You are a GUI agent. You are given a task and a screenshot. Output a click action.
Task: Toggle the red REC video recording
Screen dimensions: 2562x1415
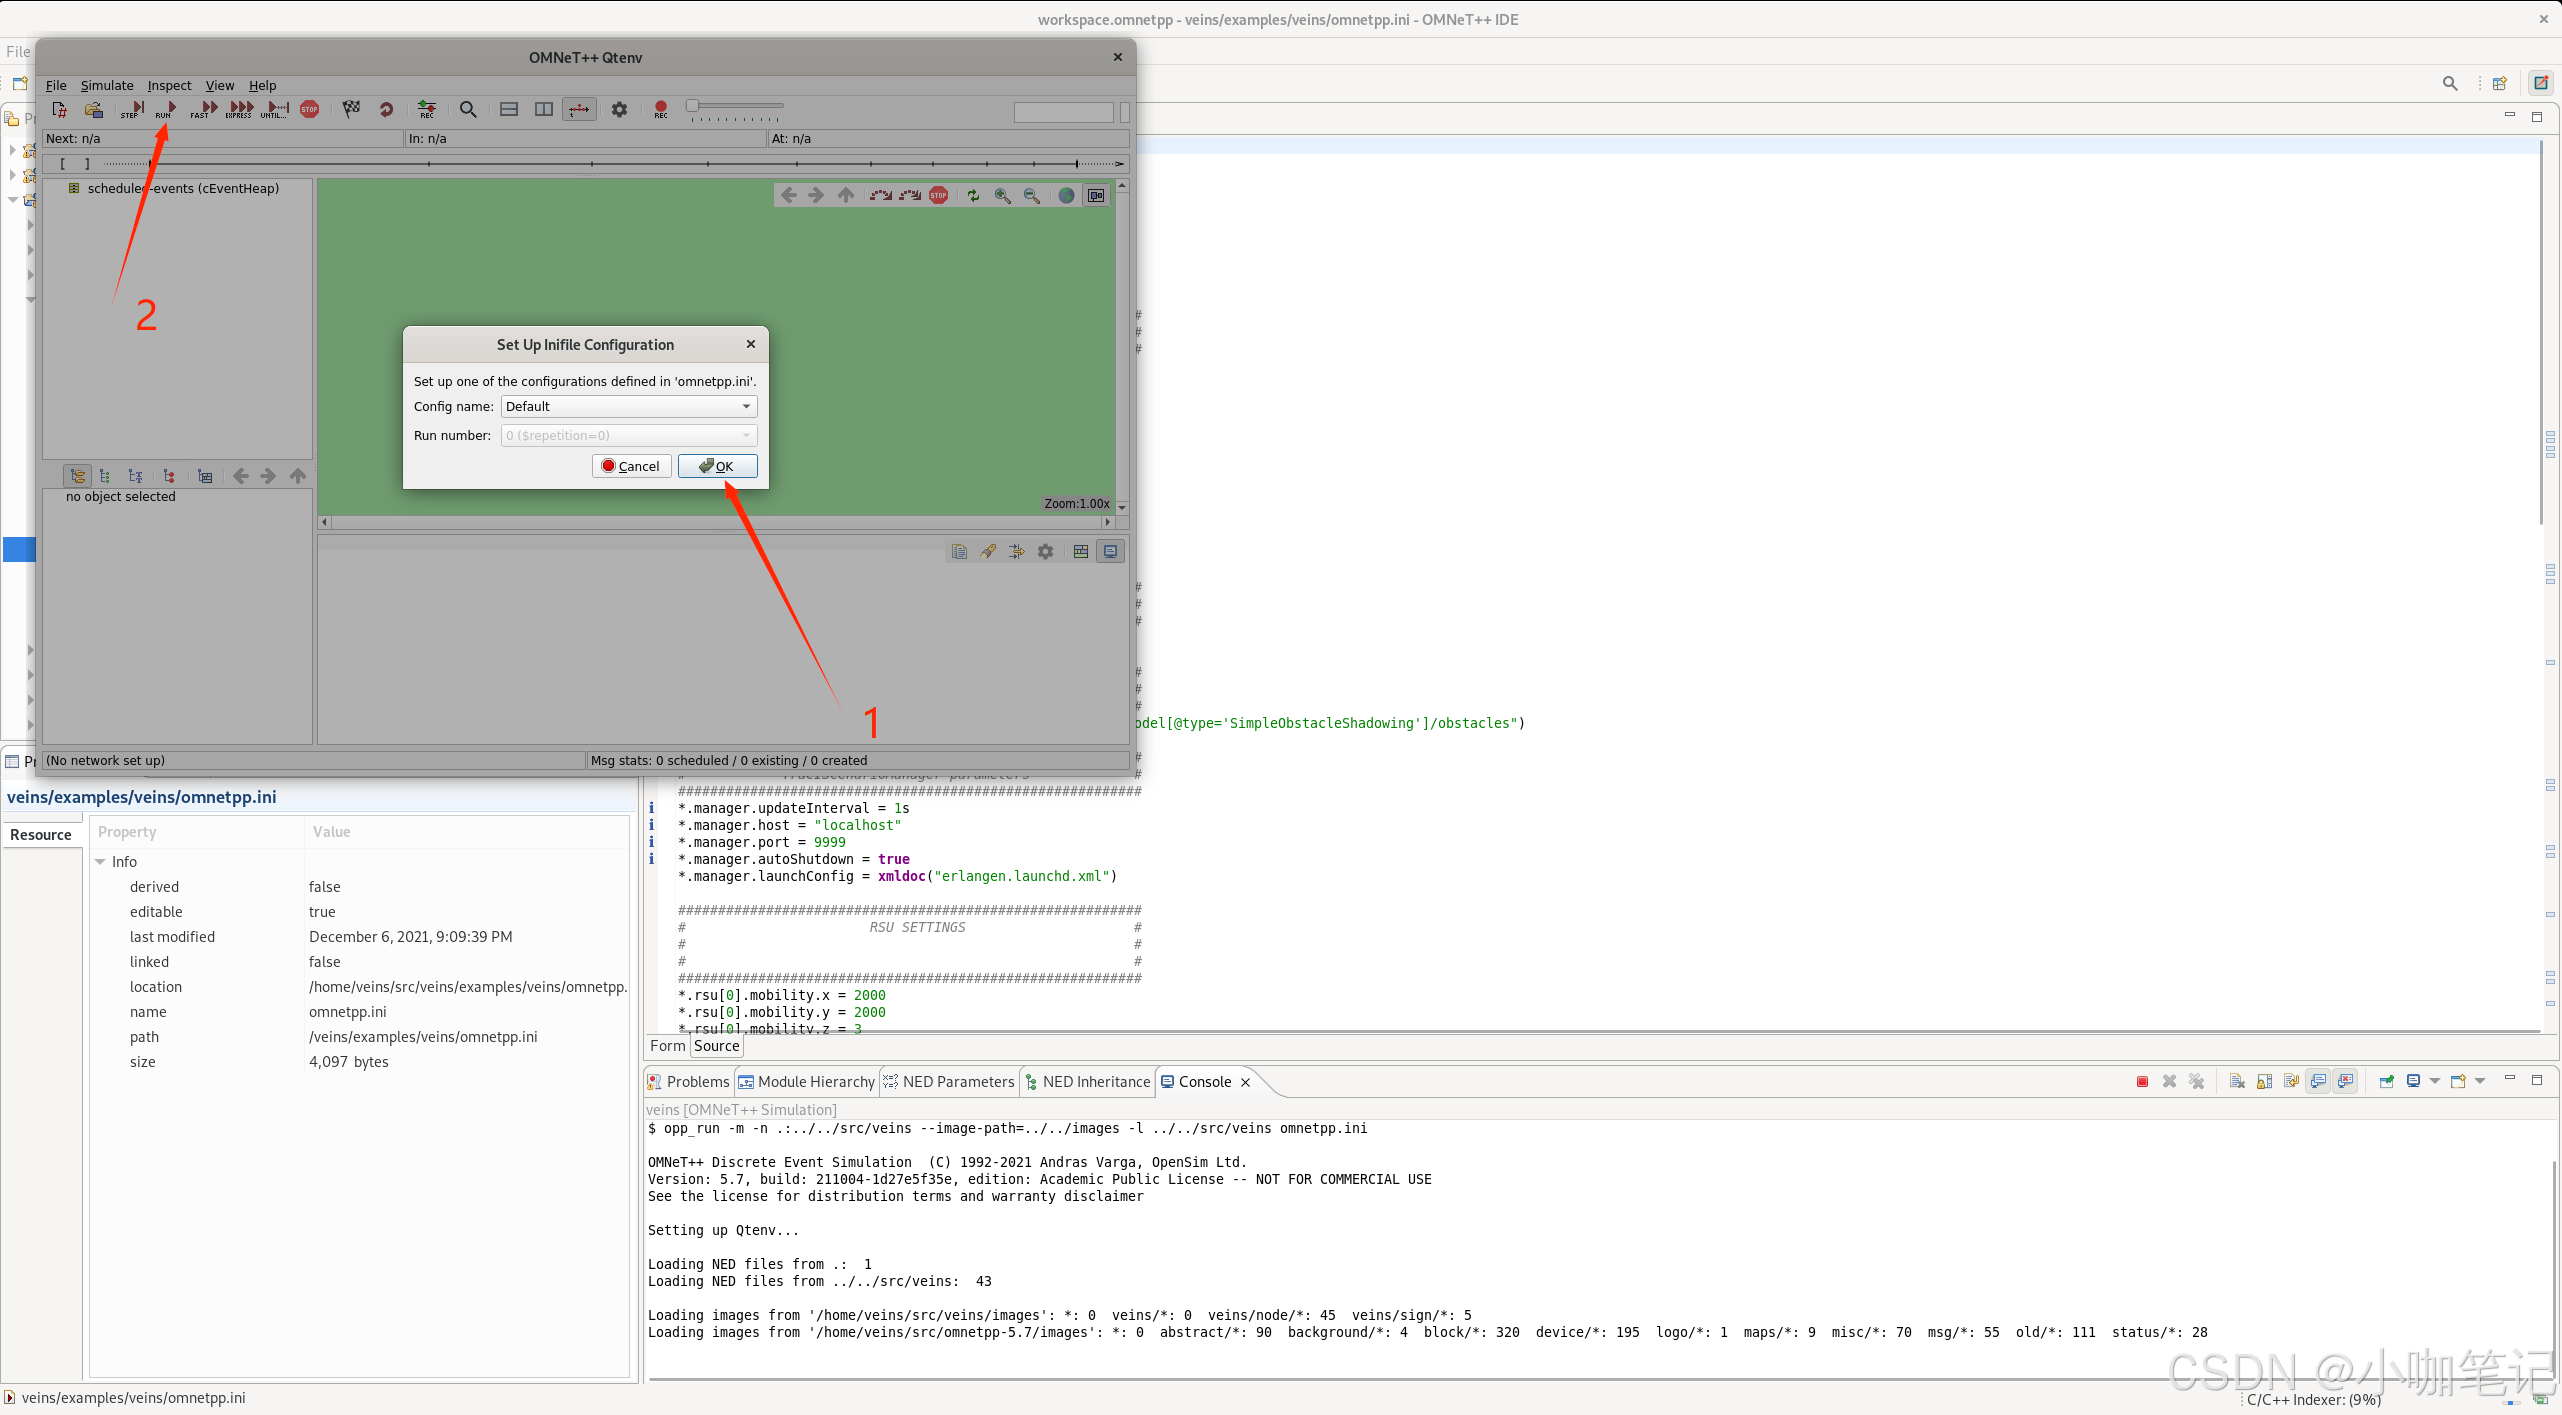pos(661,109)
